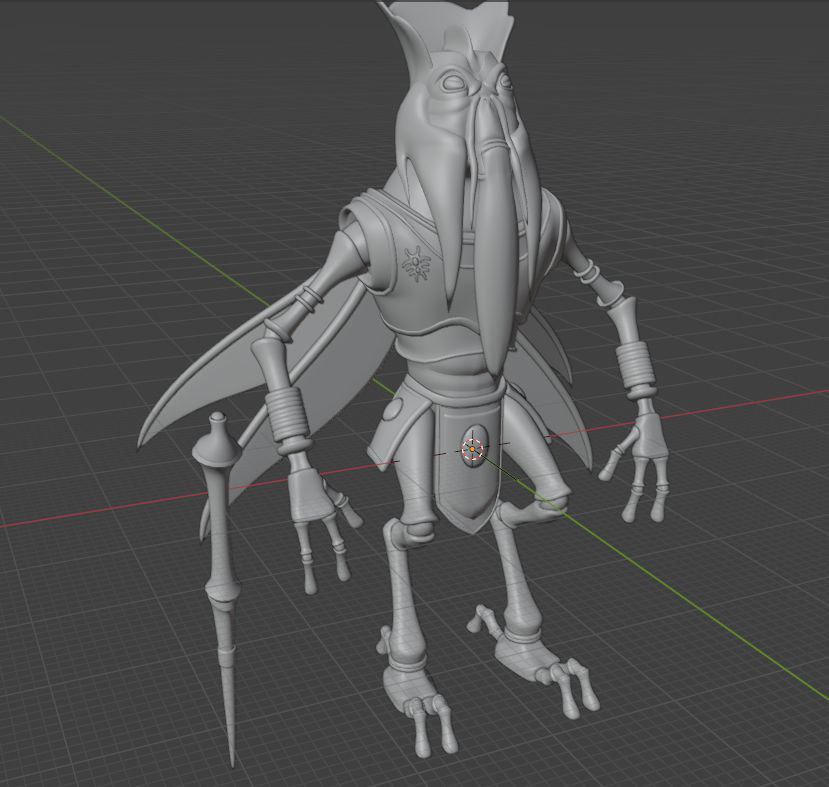Click the 3D cursor on the character's belt
The width and height of the screenshot is (829, 787).
[x=470, y=450]
